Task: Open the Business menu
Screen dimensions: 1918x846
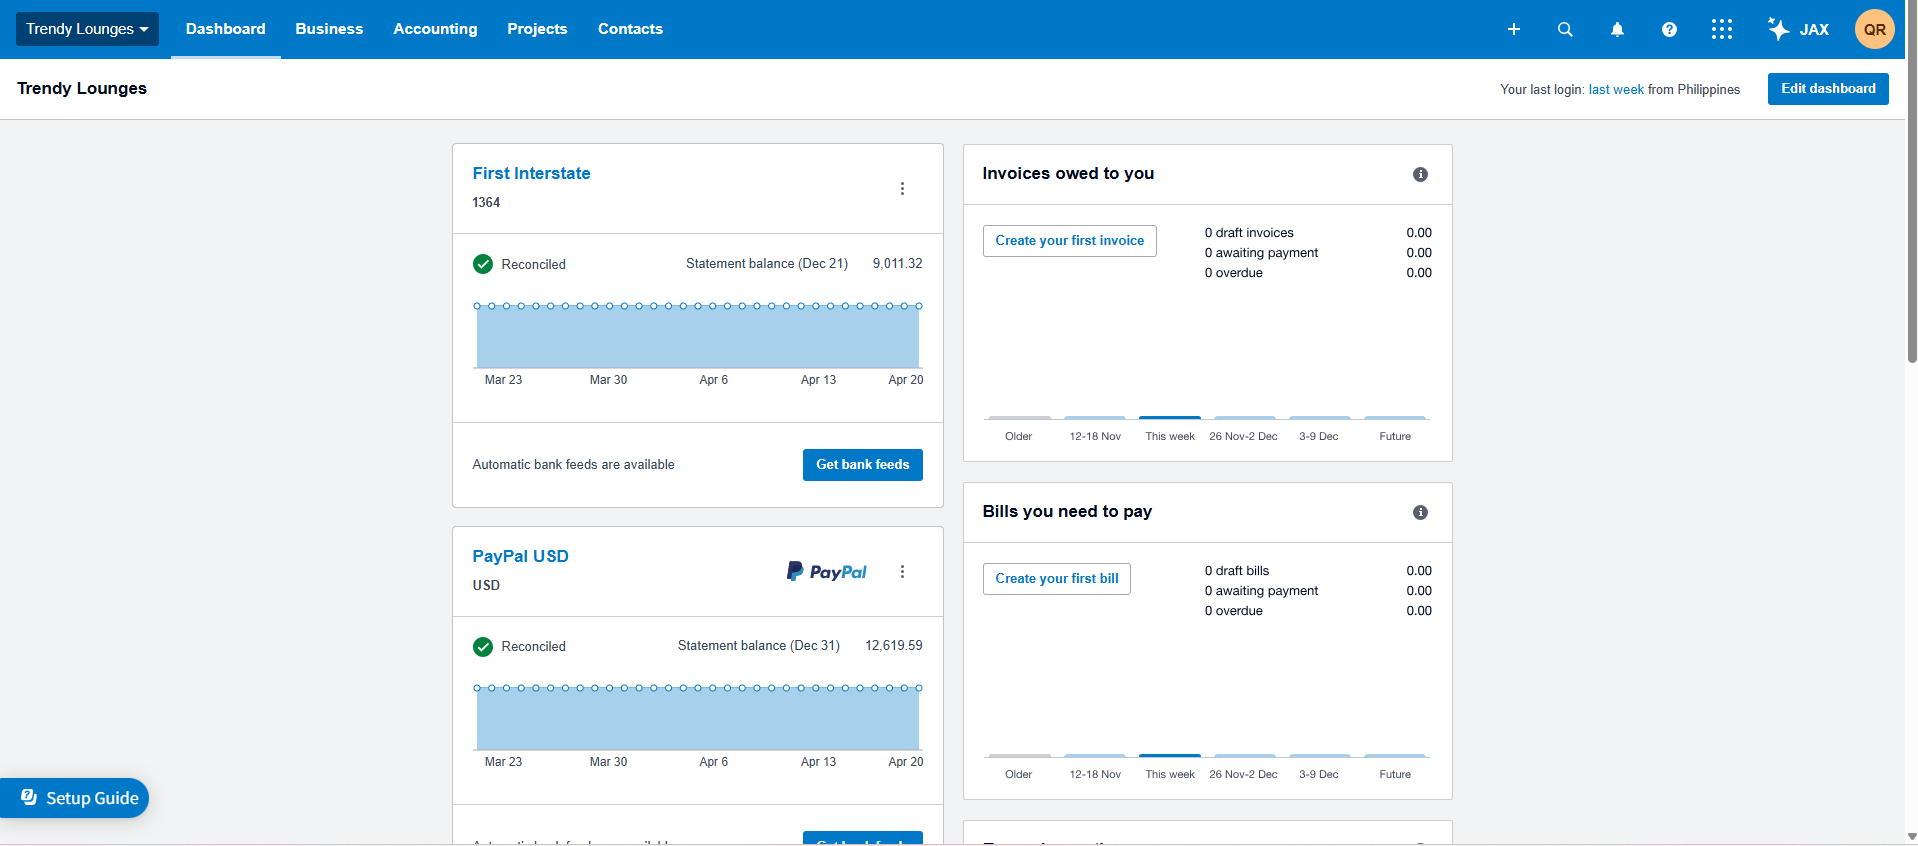Action: (x=329, y=29)
